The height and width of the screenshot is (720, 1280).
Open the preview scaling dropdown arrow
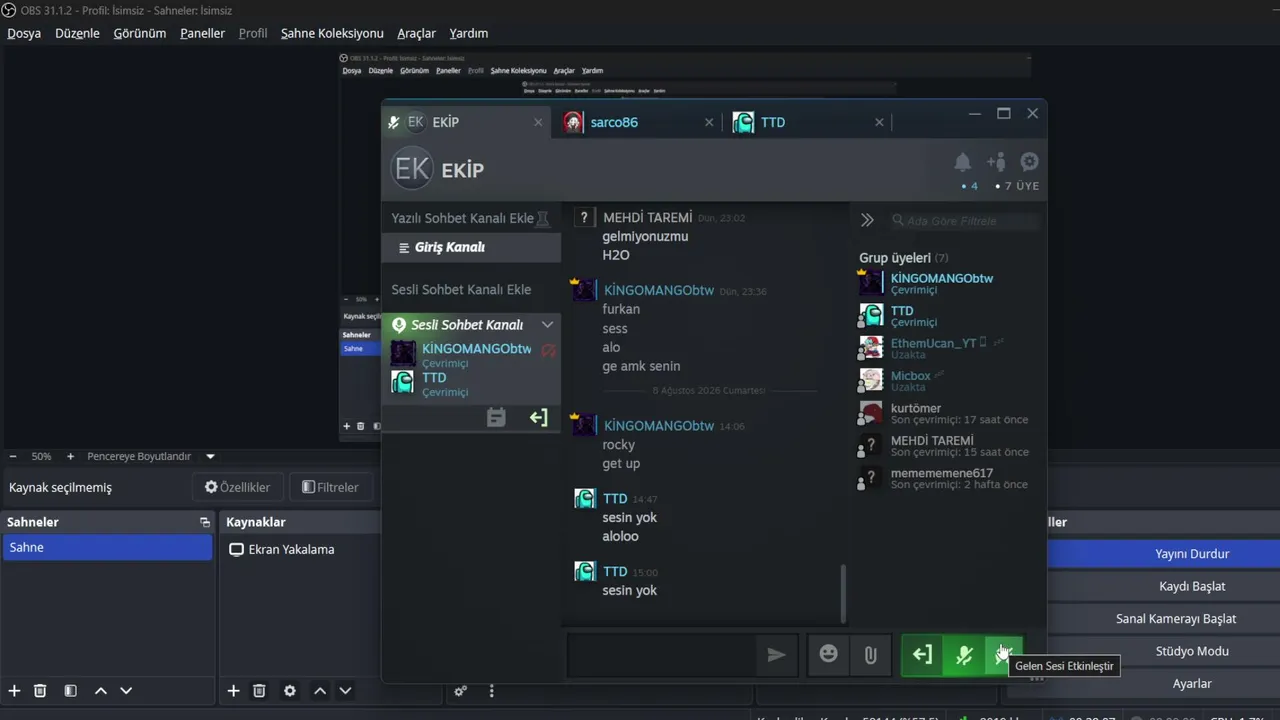(x=210, y=456)
